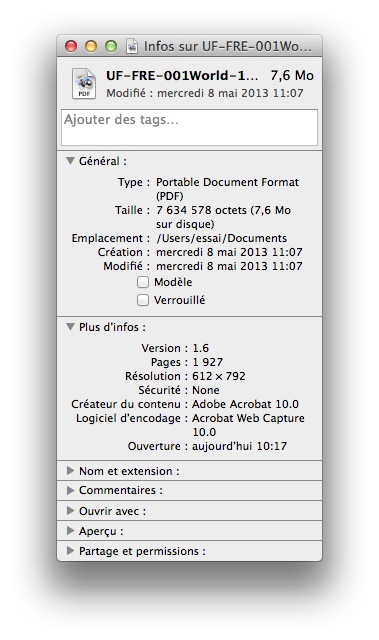Collapse the Général section triangle
Screen dimensions: 379x640
[x=71, y=161]
